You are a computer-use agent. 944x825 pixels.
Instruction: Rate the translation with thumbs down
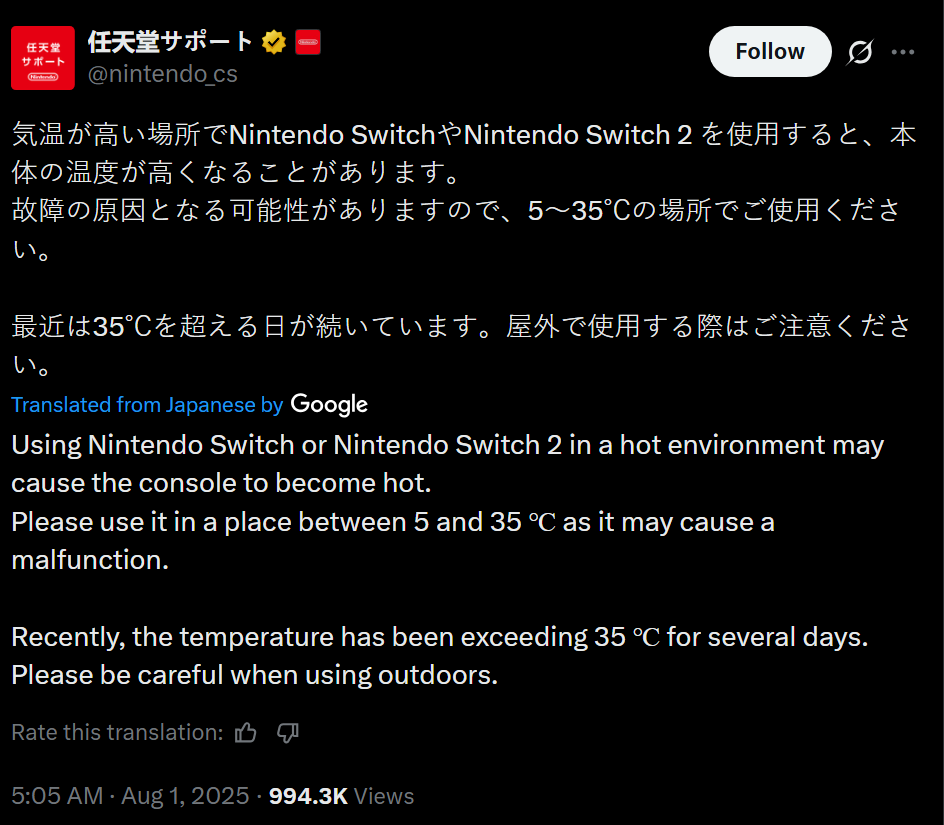click(x=288, y=733)
